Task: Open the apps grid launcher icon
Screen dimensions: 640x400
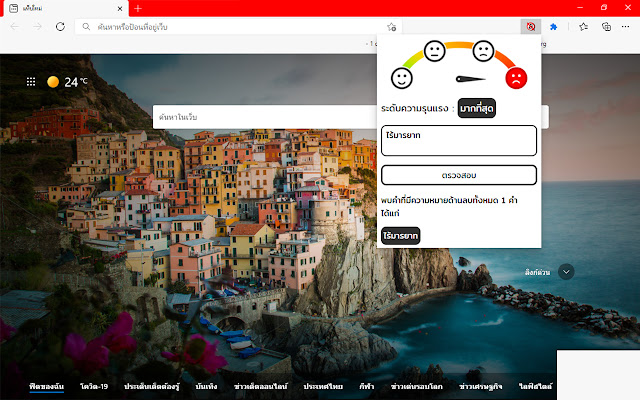Action: click(31, 82)
